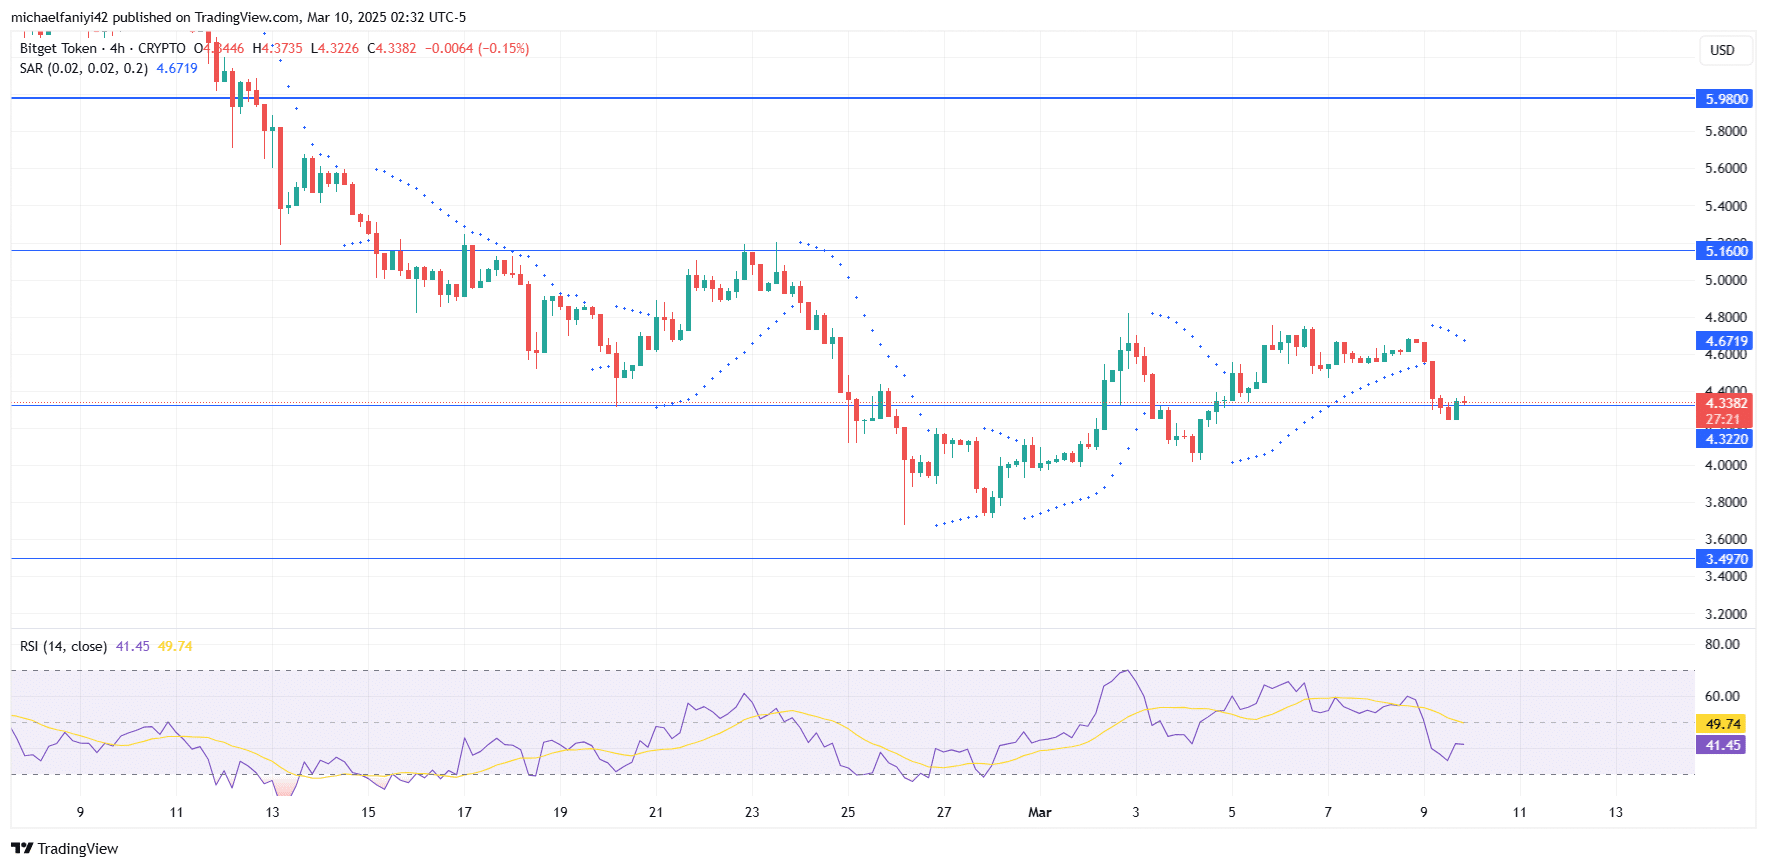Click the 5 label on the date axis

tap(1232, 812)
